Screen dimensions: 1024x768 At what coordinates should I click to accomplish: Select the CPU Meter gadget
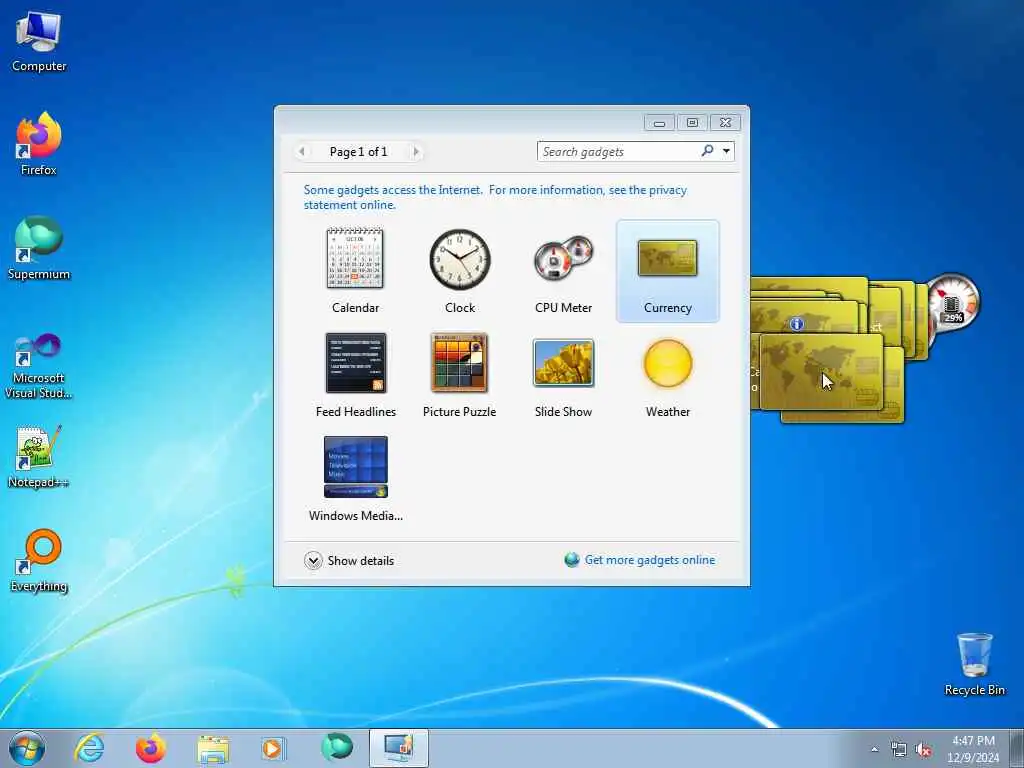[563, 270]
